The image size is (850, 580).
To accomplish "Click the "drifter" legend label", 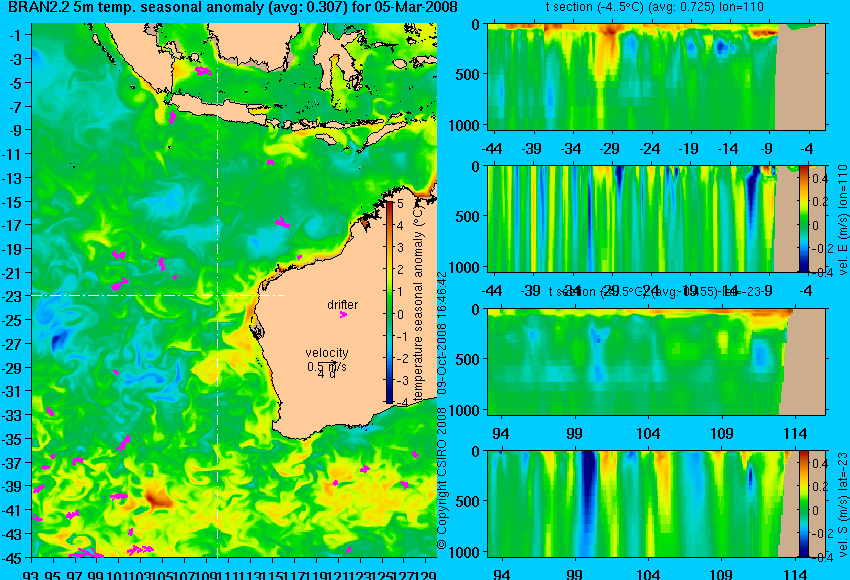I will point(343,305).
